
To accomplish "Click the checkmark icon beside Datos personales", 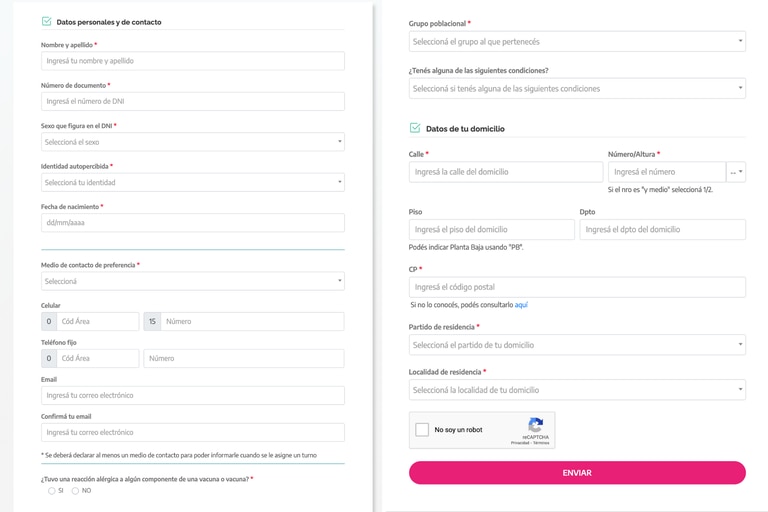I will point(47,22).
